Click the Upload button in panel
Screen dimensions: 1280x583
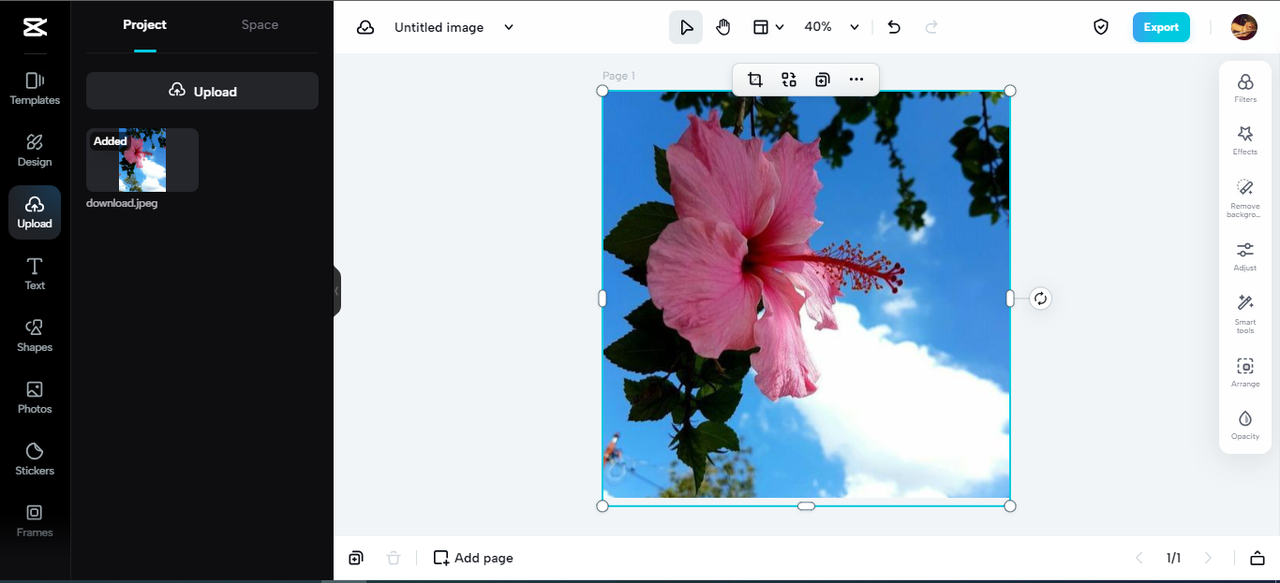(x=202, y=91)
